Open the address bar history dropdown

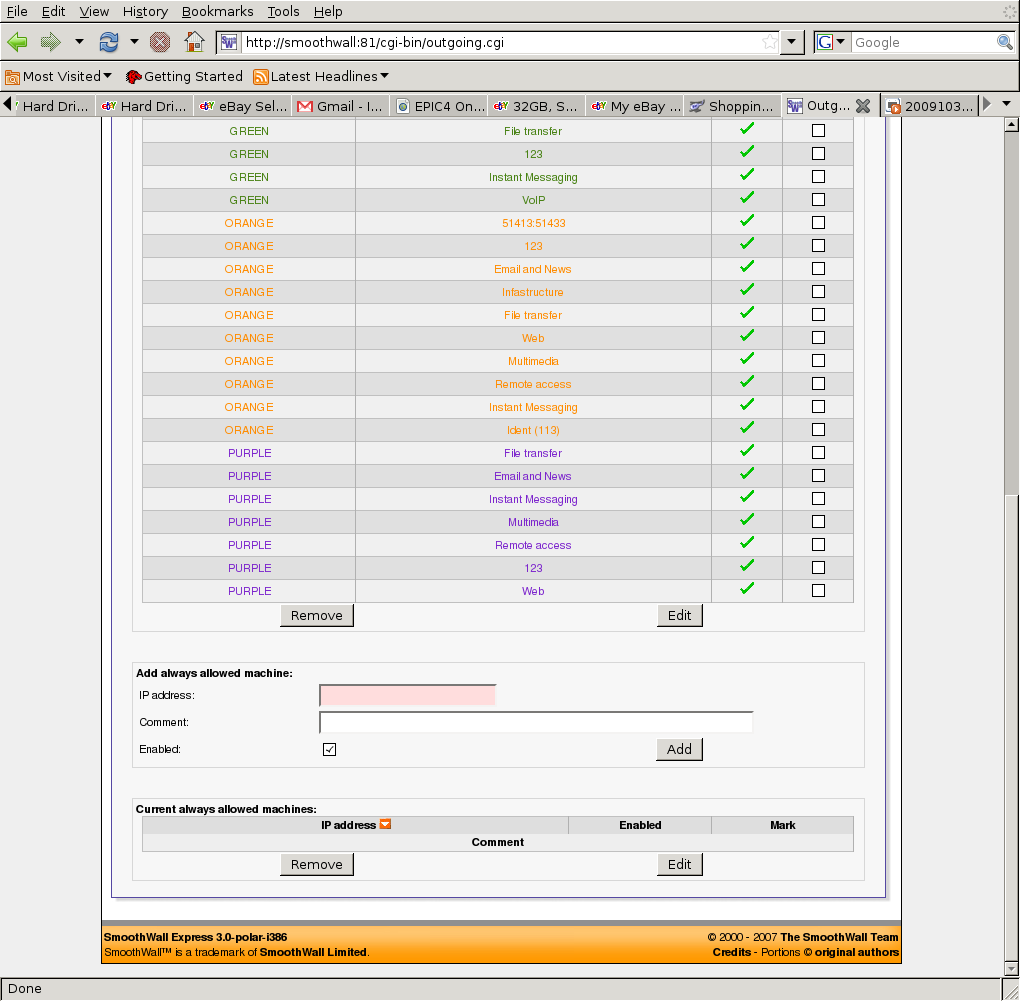[792, 42]
